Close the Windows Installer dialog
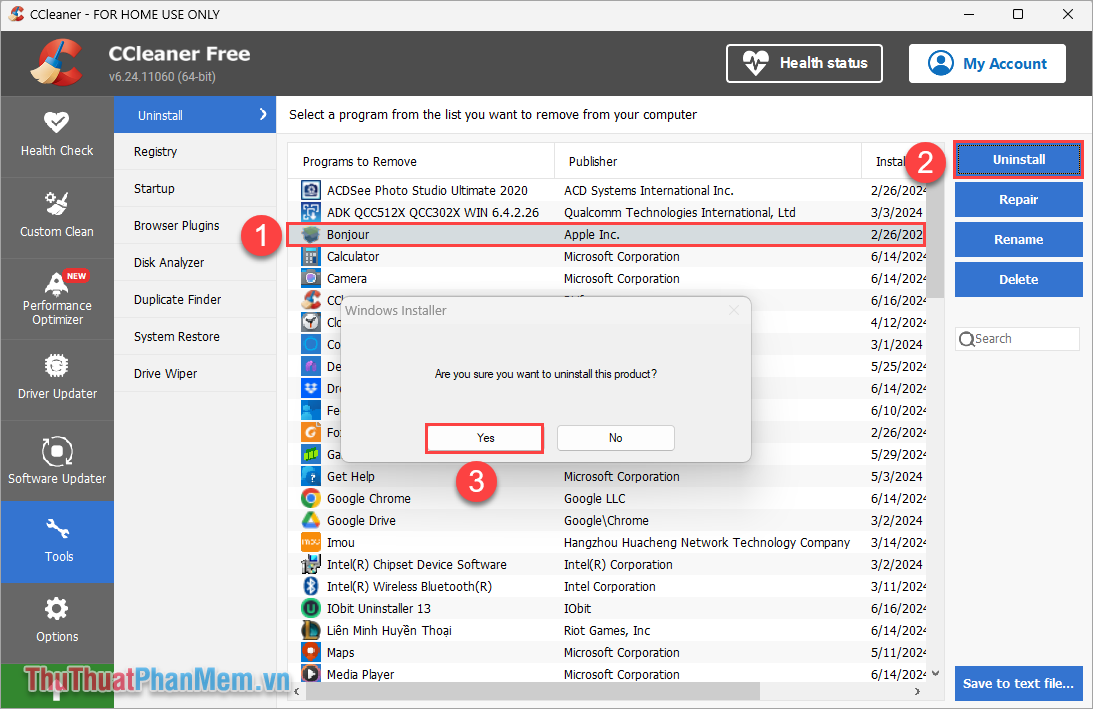 (x=733, y=310)
